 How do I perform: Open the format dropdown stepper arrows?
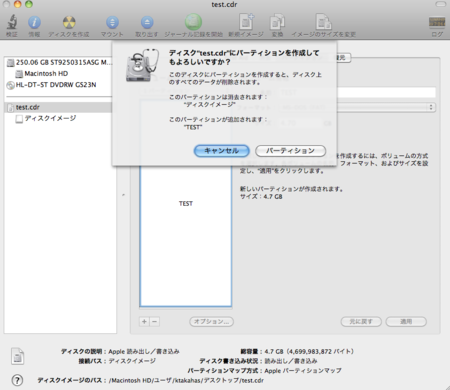(431, 107)
